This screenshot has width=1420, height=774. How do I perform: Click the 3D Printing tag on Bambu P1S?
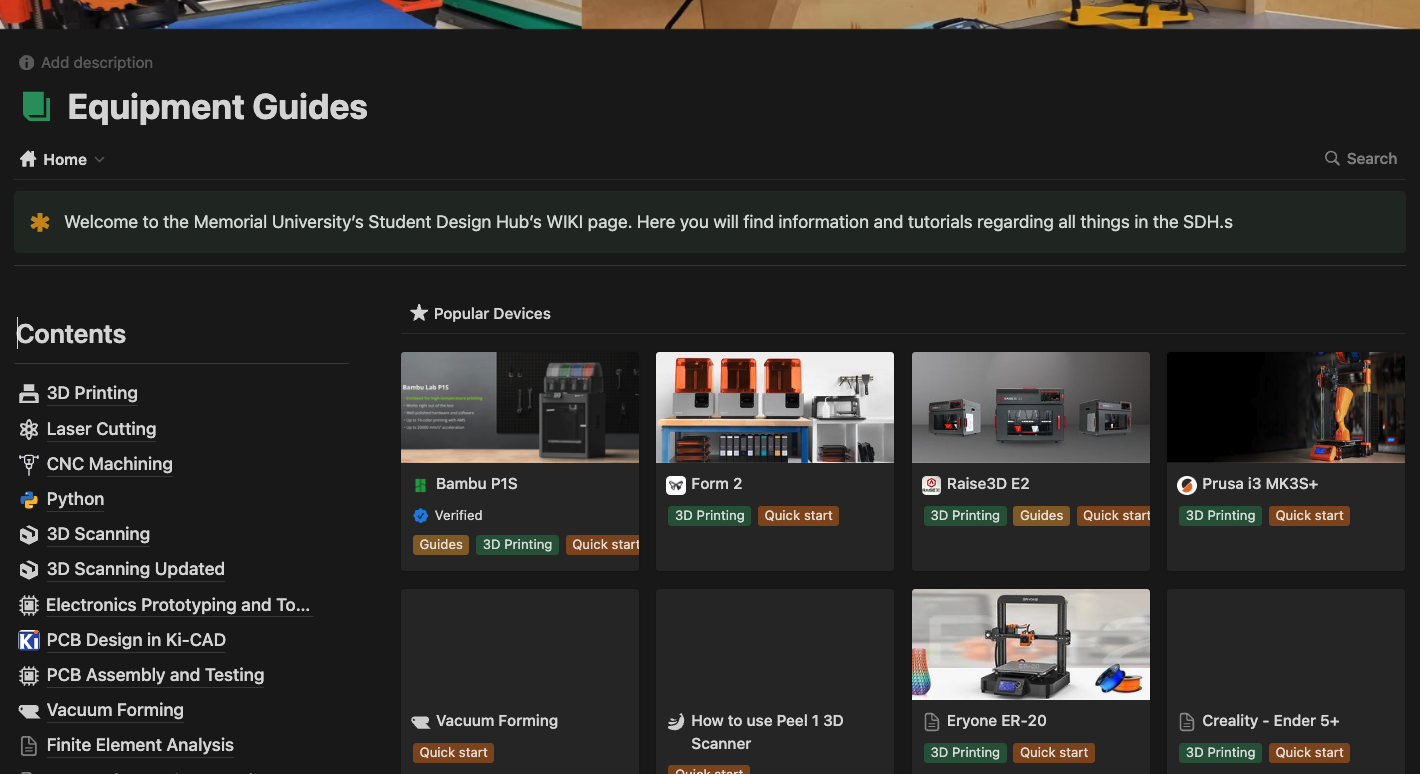517,545
